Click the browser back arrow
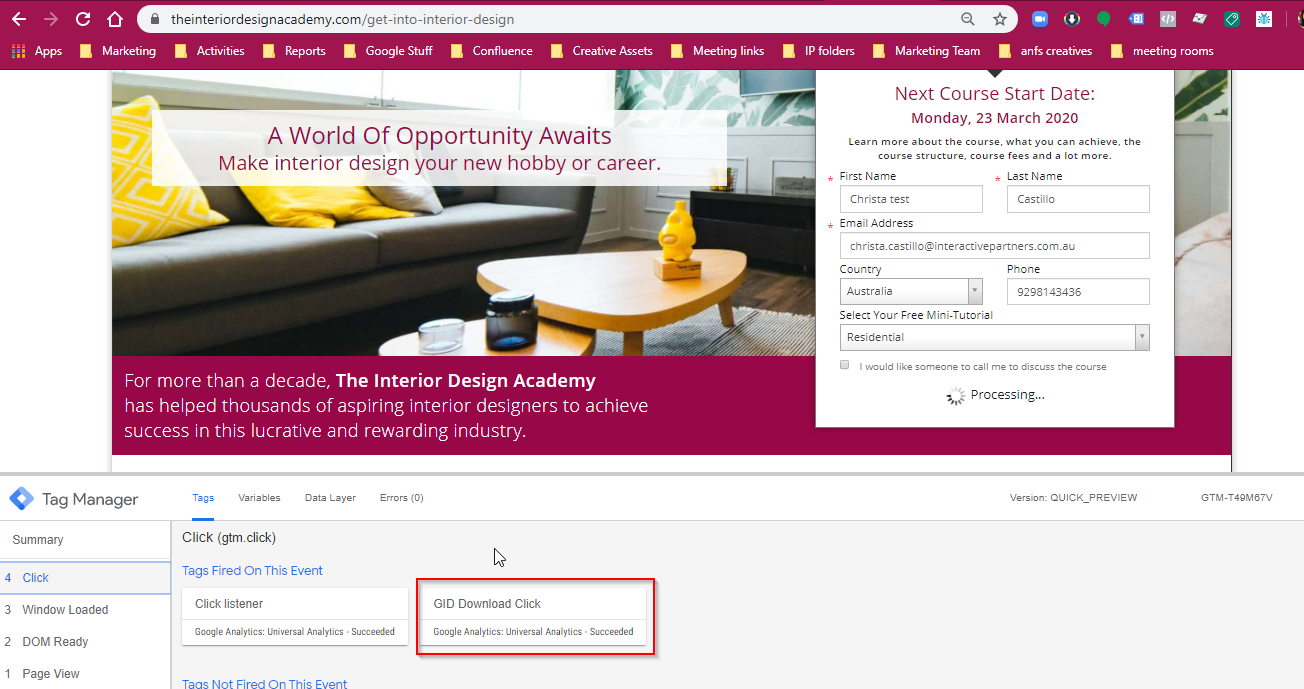The image size is (1304, 689). [19, 19]
